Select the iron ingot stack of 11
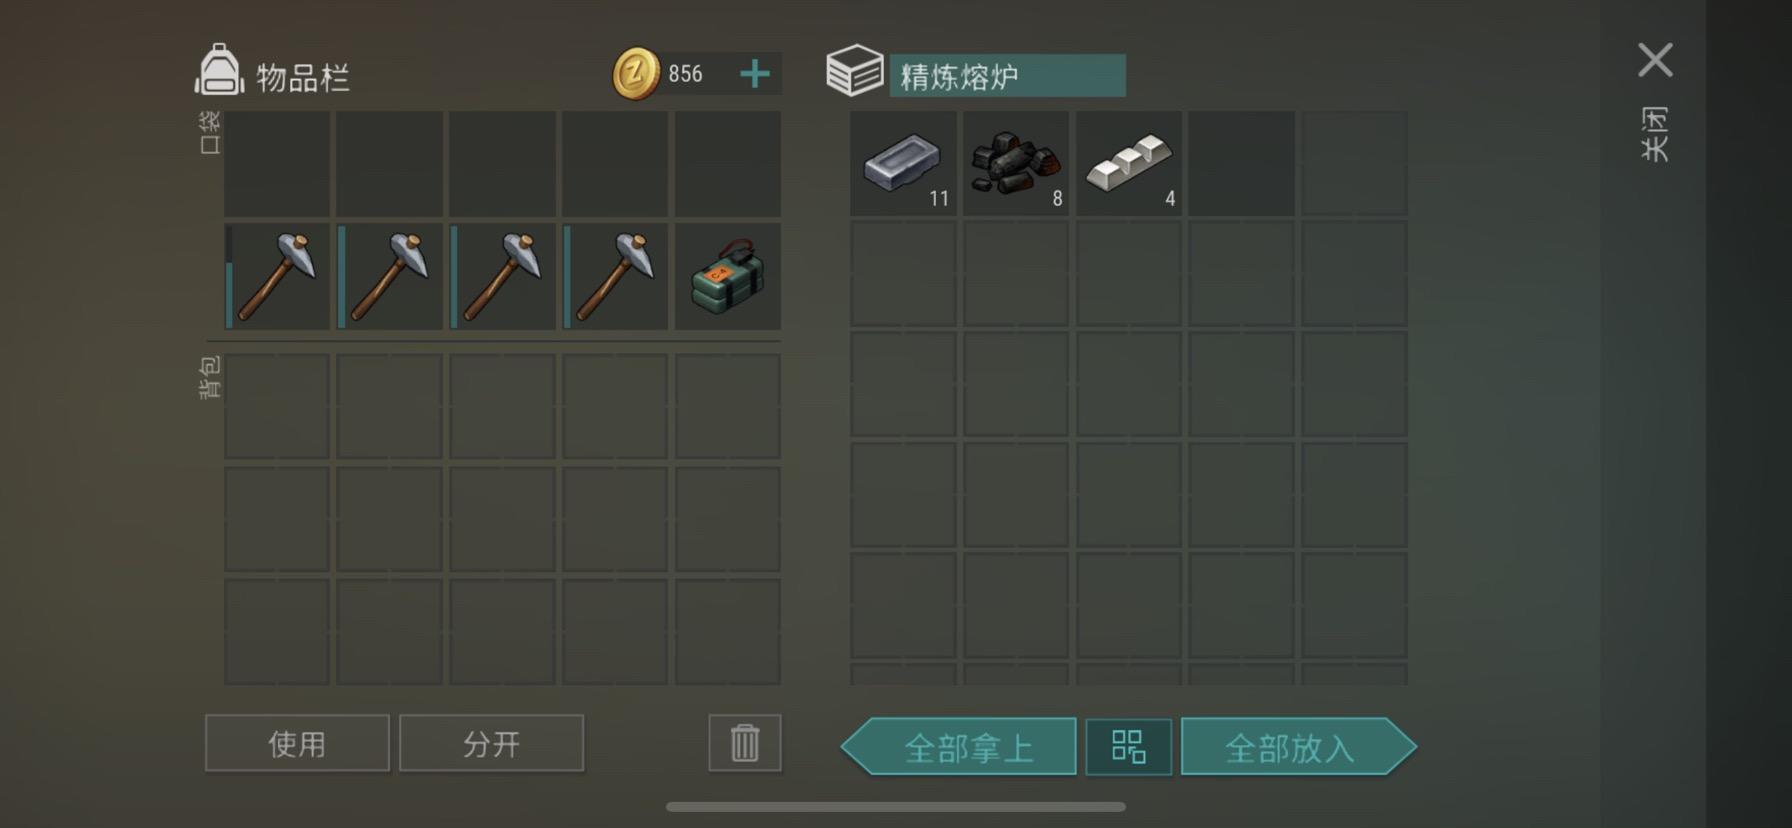Screen dimensions: 1792x828 tap(903, 163)
